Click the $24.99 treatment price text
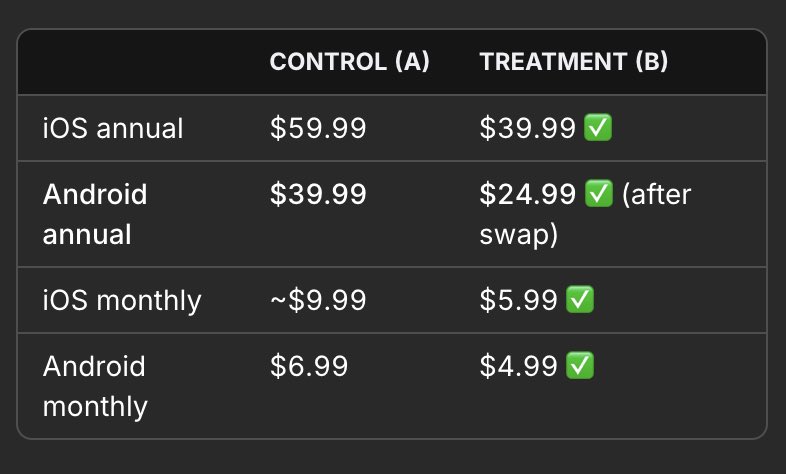The height and width of the screenshot is (474, 786). (527, 194)
